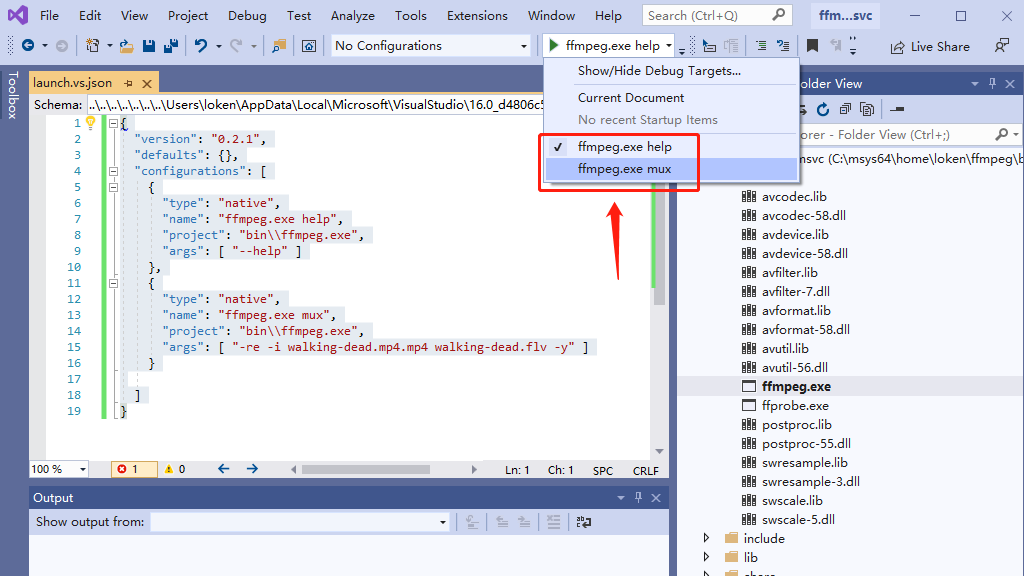Viewport: 1024px width, 576px height.
Task: Save the current file with disk icon
Action: pos(149,46)
